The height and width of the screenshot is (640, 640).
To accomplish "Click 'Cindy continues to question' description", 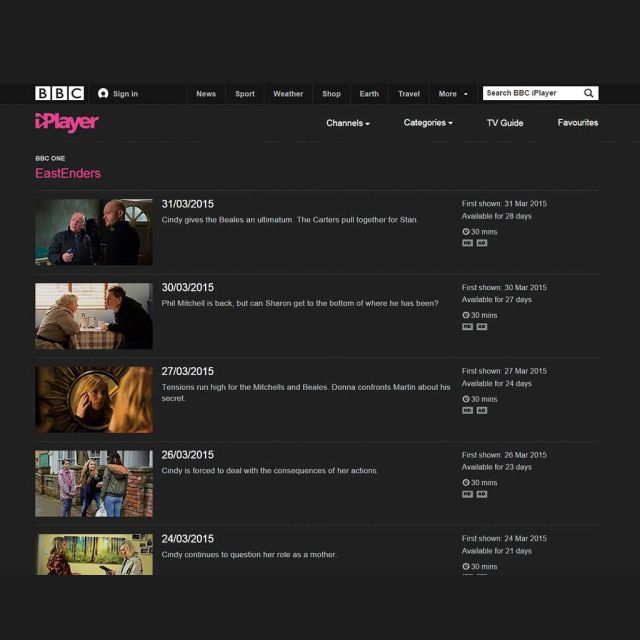I will coord(249,554).
